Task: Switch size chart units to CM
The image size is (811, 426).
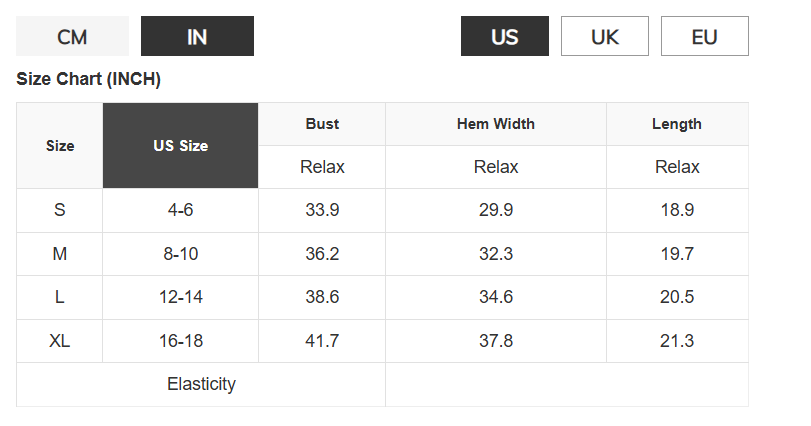Action: click(72, 36)
